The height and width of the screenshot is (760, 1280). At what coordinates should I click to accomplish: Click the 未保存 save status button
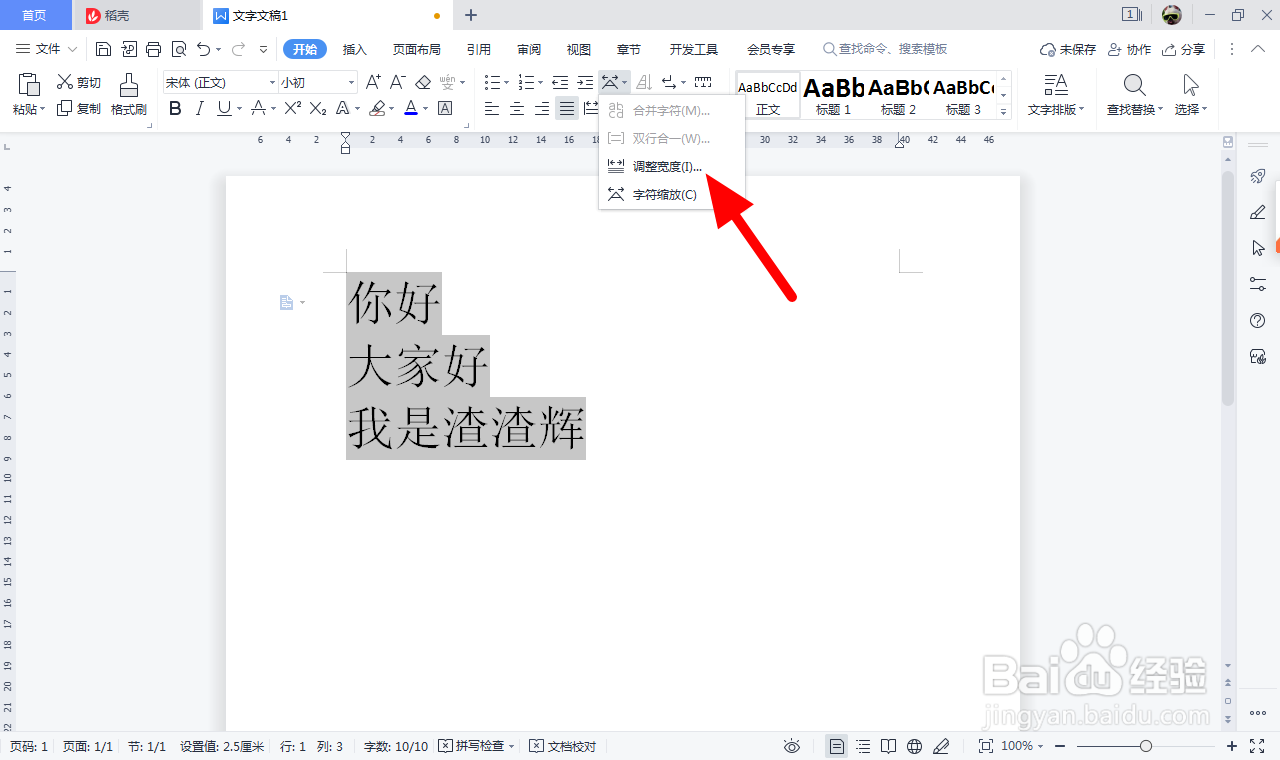click(1068, 48)
